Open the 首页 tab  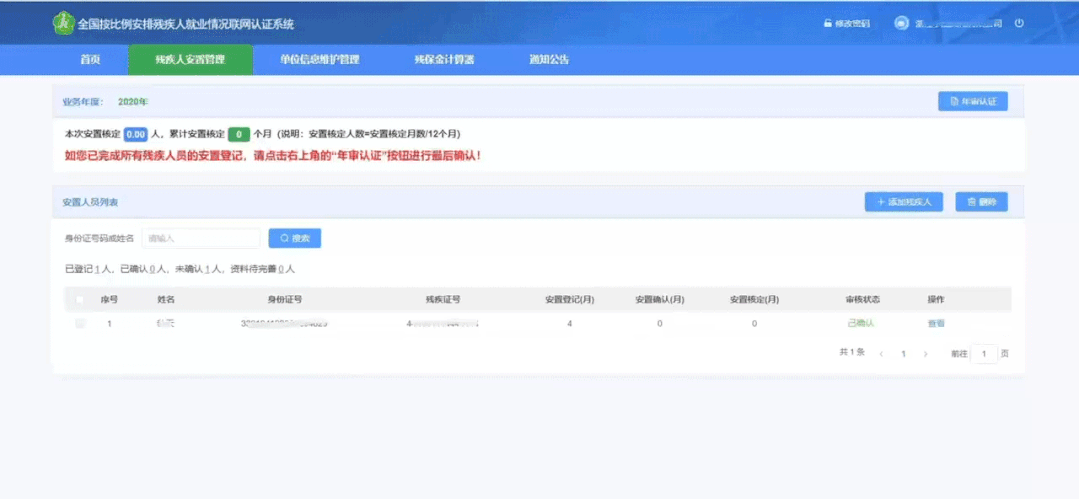90,60
